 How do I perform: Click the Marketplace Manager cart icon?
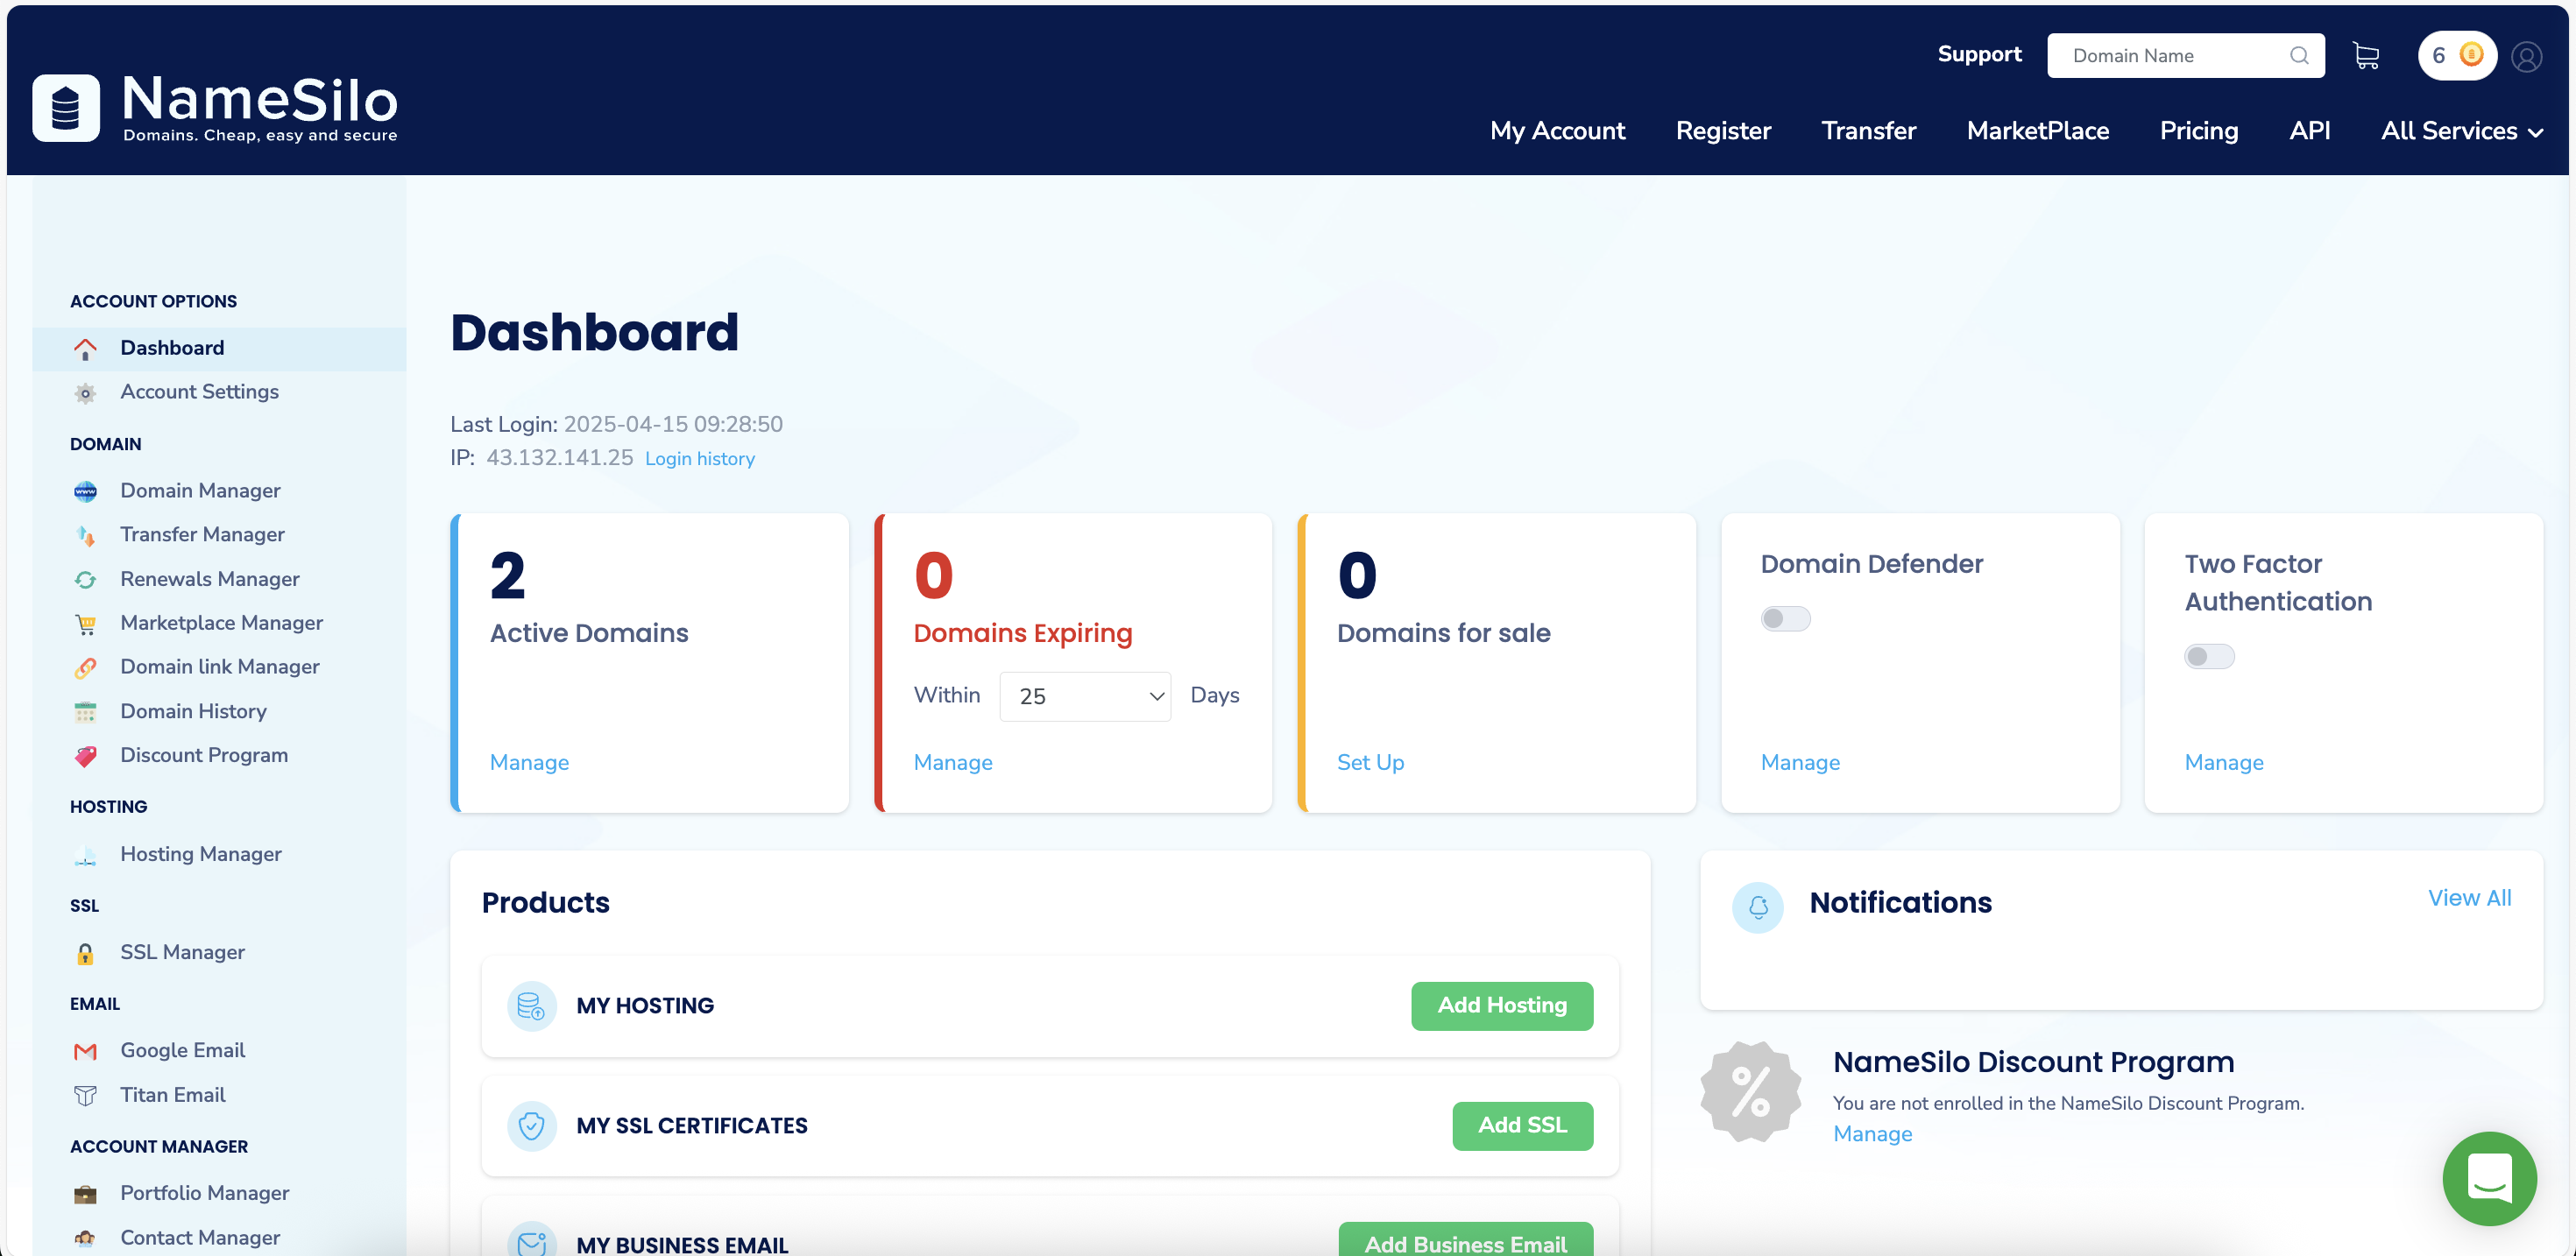tap(85, 624)
